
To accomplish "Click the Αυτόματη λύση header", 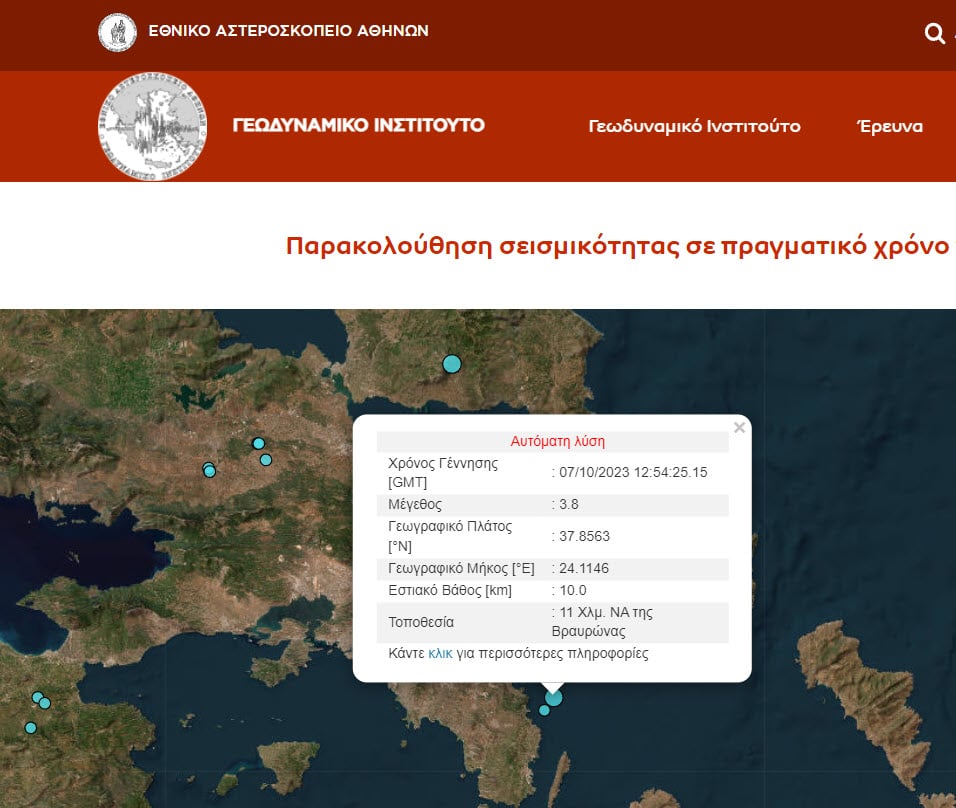I will [557, 441].
